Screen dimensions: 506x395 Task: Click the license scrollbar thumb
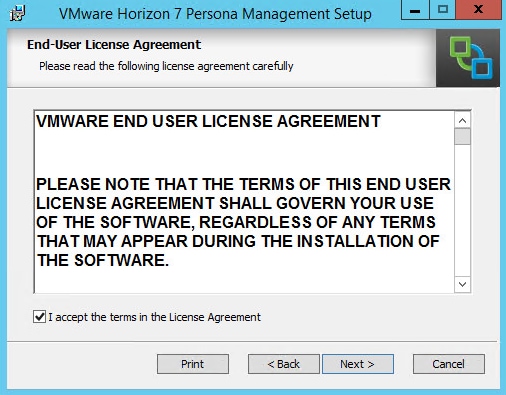click(462, 137)
